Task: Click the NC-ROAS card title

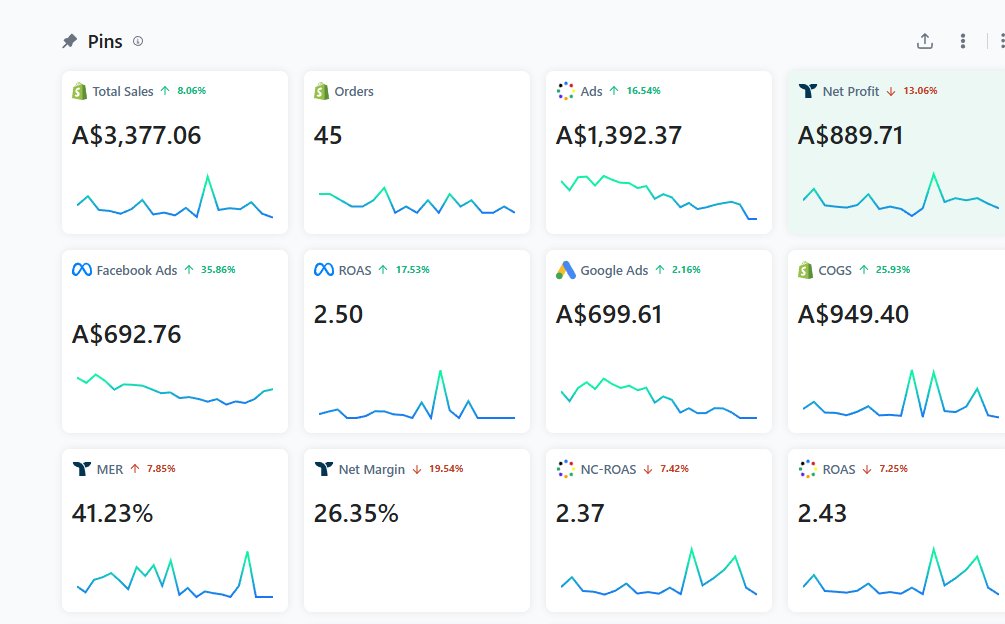Action: [608, 469]
